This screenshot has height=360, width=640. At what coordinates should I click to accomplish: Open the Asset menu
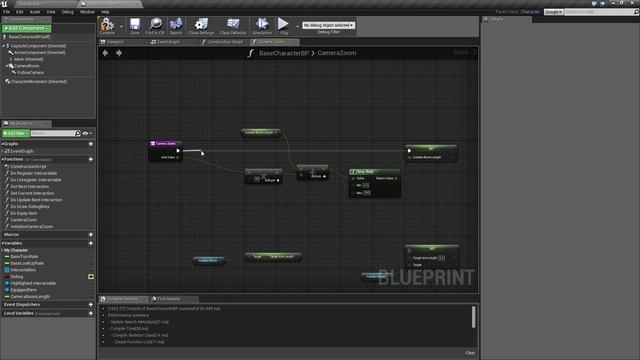point(35,12)
